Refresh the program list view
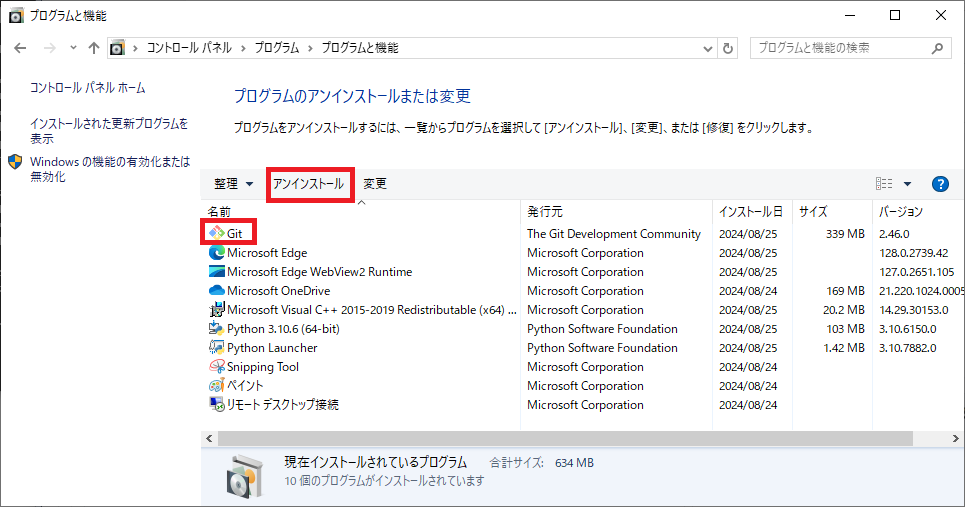The image size is (965, 507). (728, 48)
